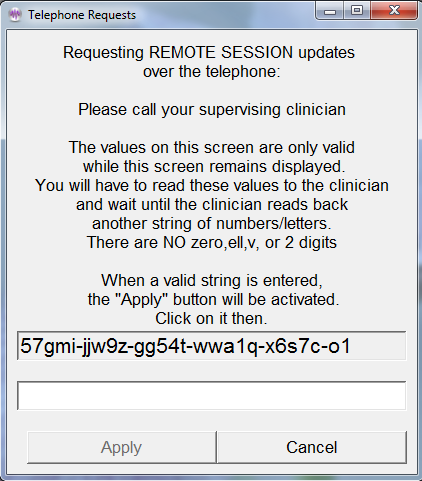Close the Telephone Requests dialog with red X

[394, 10]
